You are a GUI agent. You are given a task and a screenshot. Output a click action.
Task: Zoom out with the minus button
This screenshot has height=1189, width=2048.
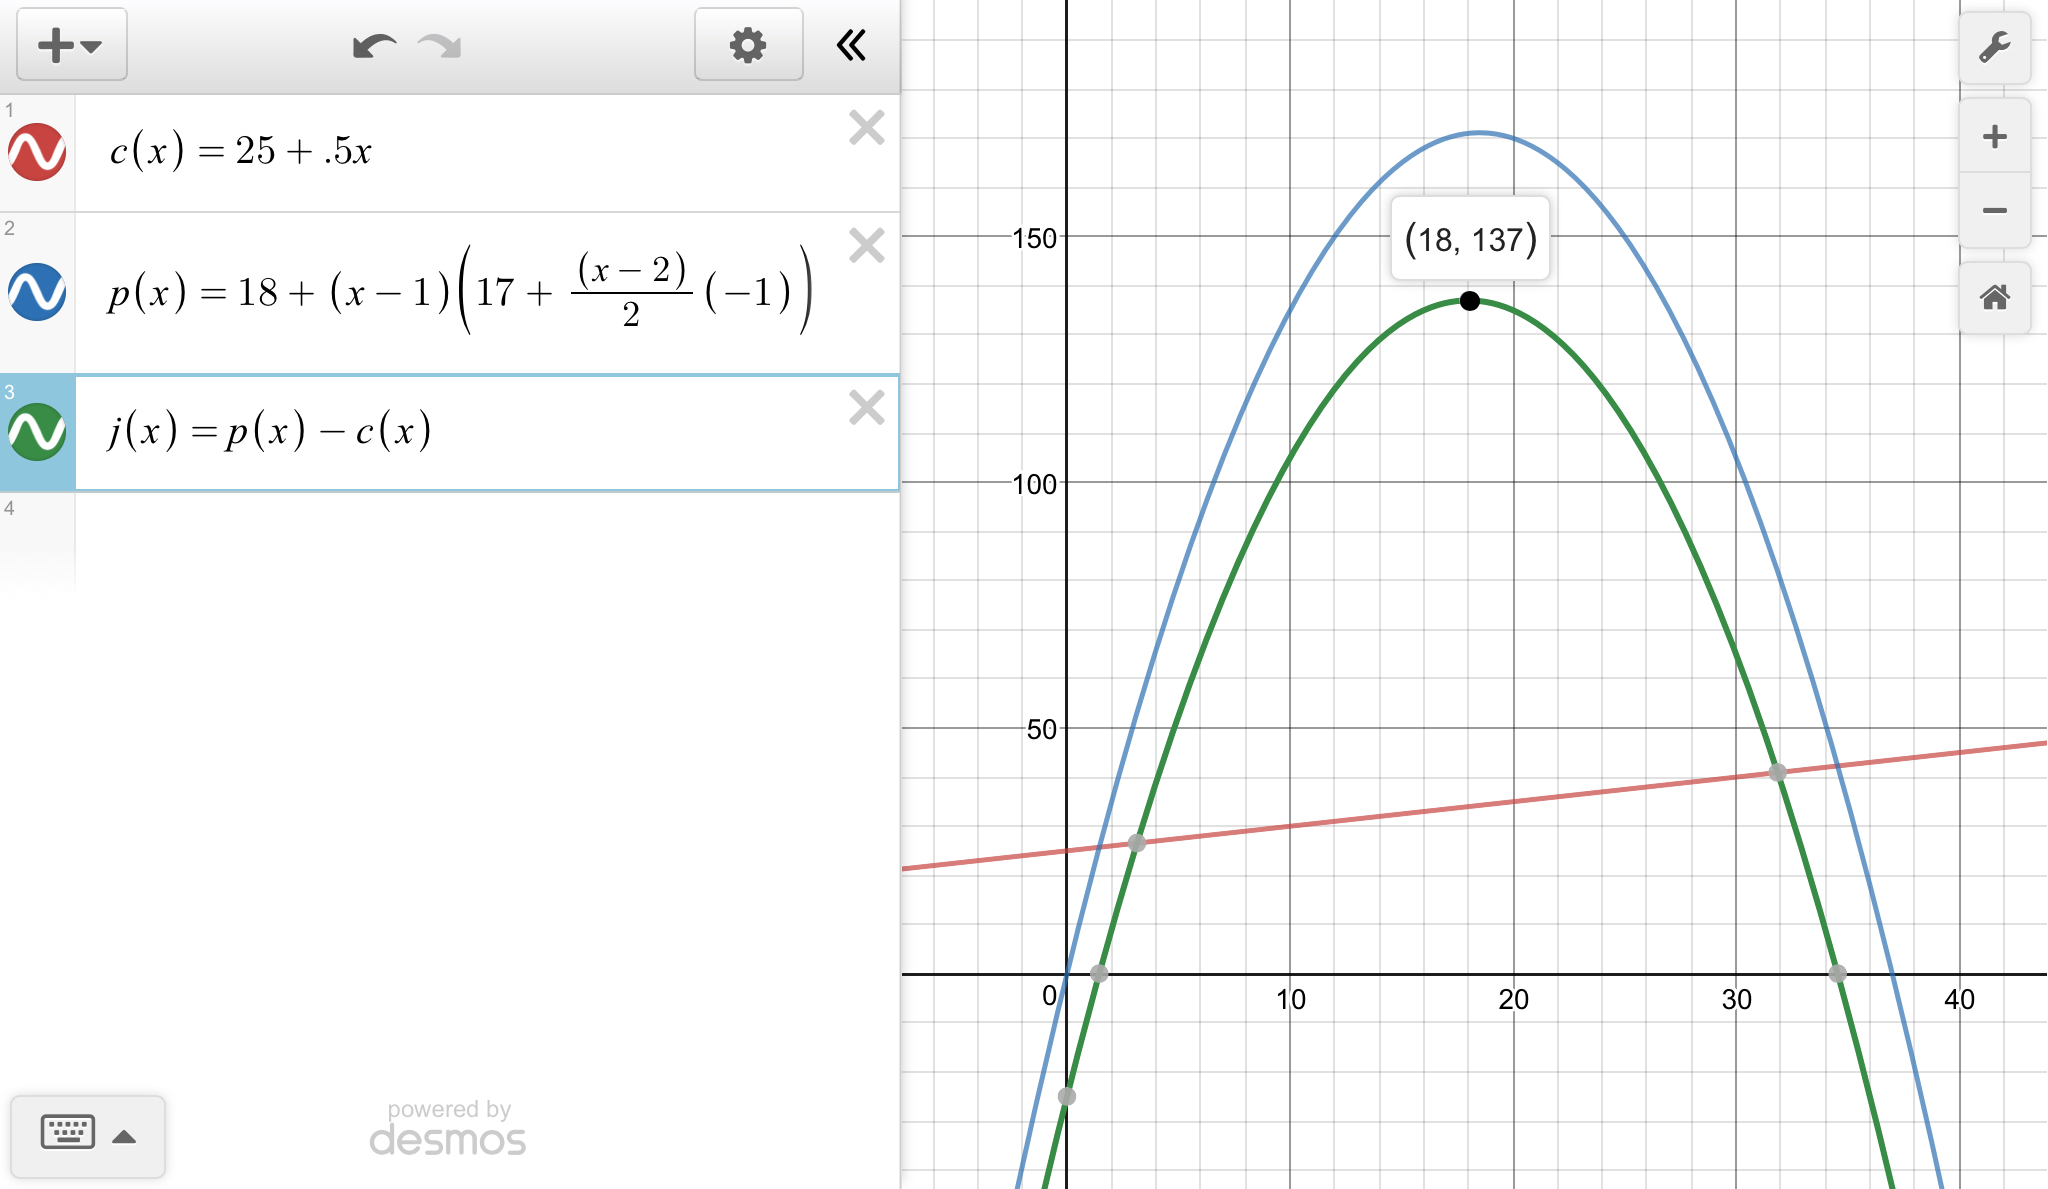click(1994, 210)
